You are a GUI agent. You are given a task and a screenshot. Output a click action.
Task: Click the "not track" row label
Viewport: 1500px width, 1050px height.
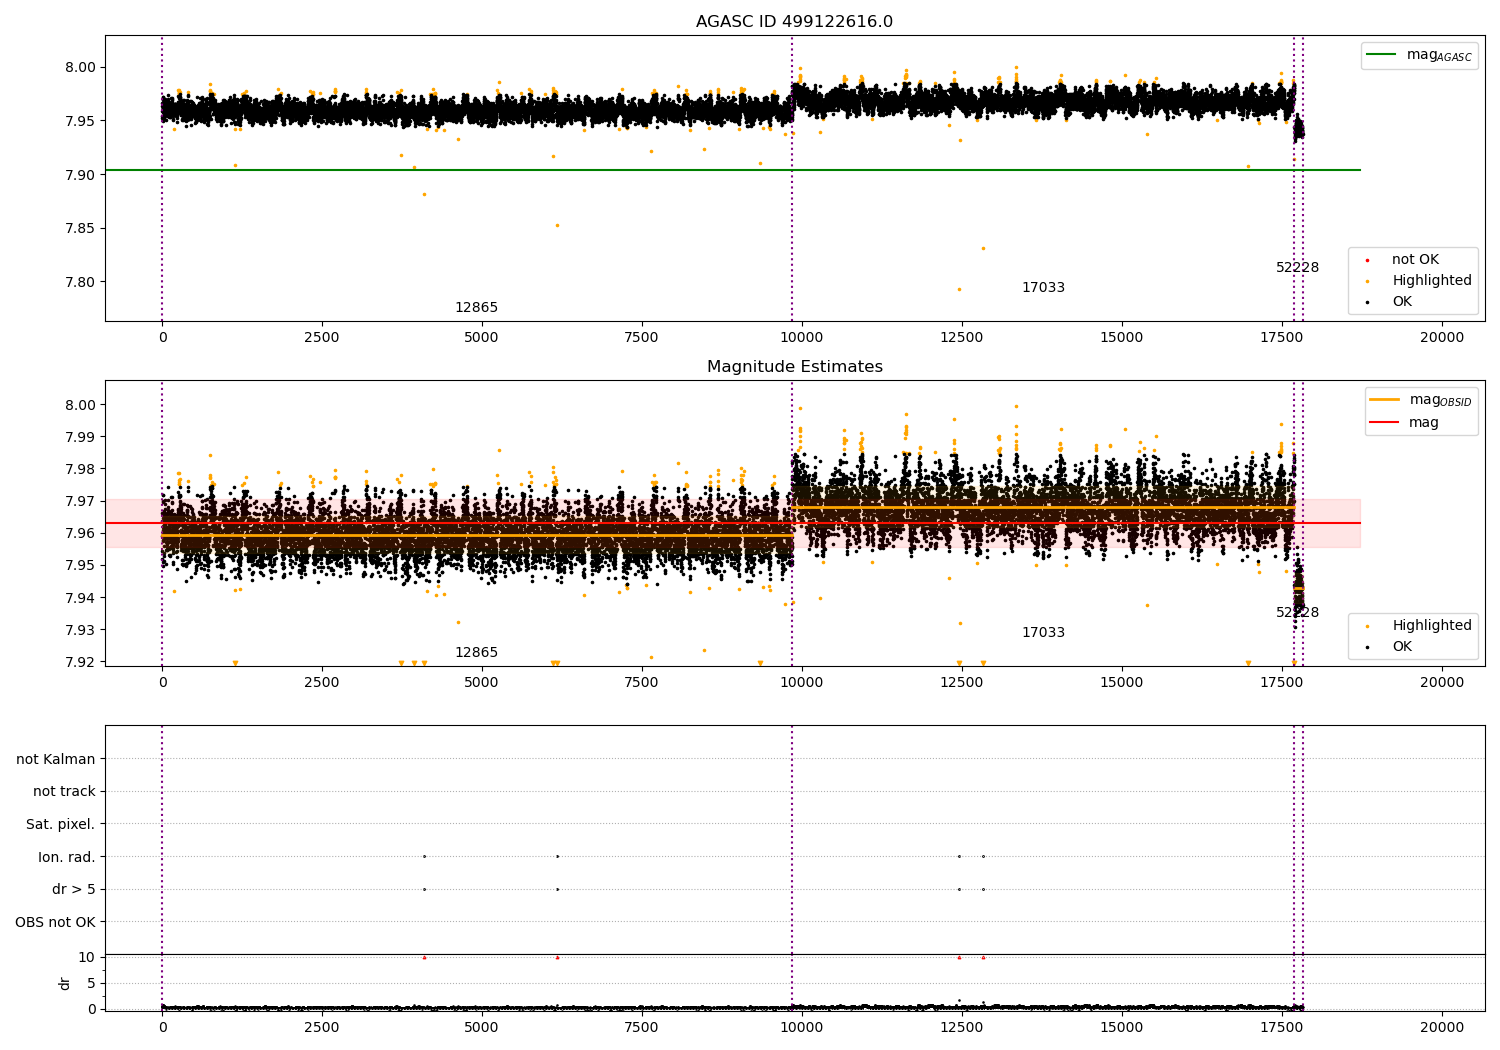pos(64,791)
